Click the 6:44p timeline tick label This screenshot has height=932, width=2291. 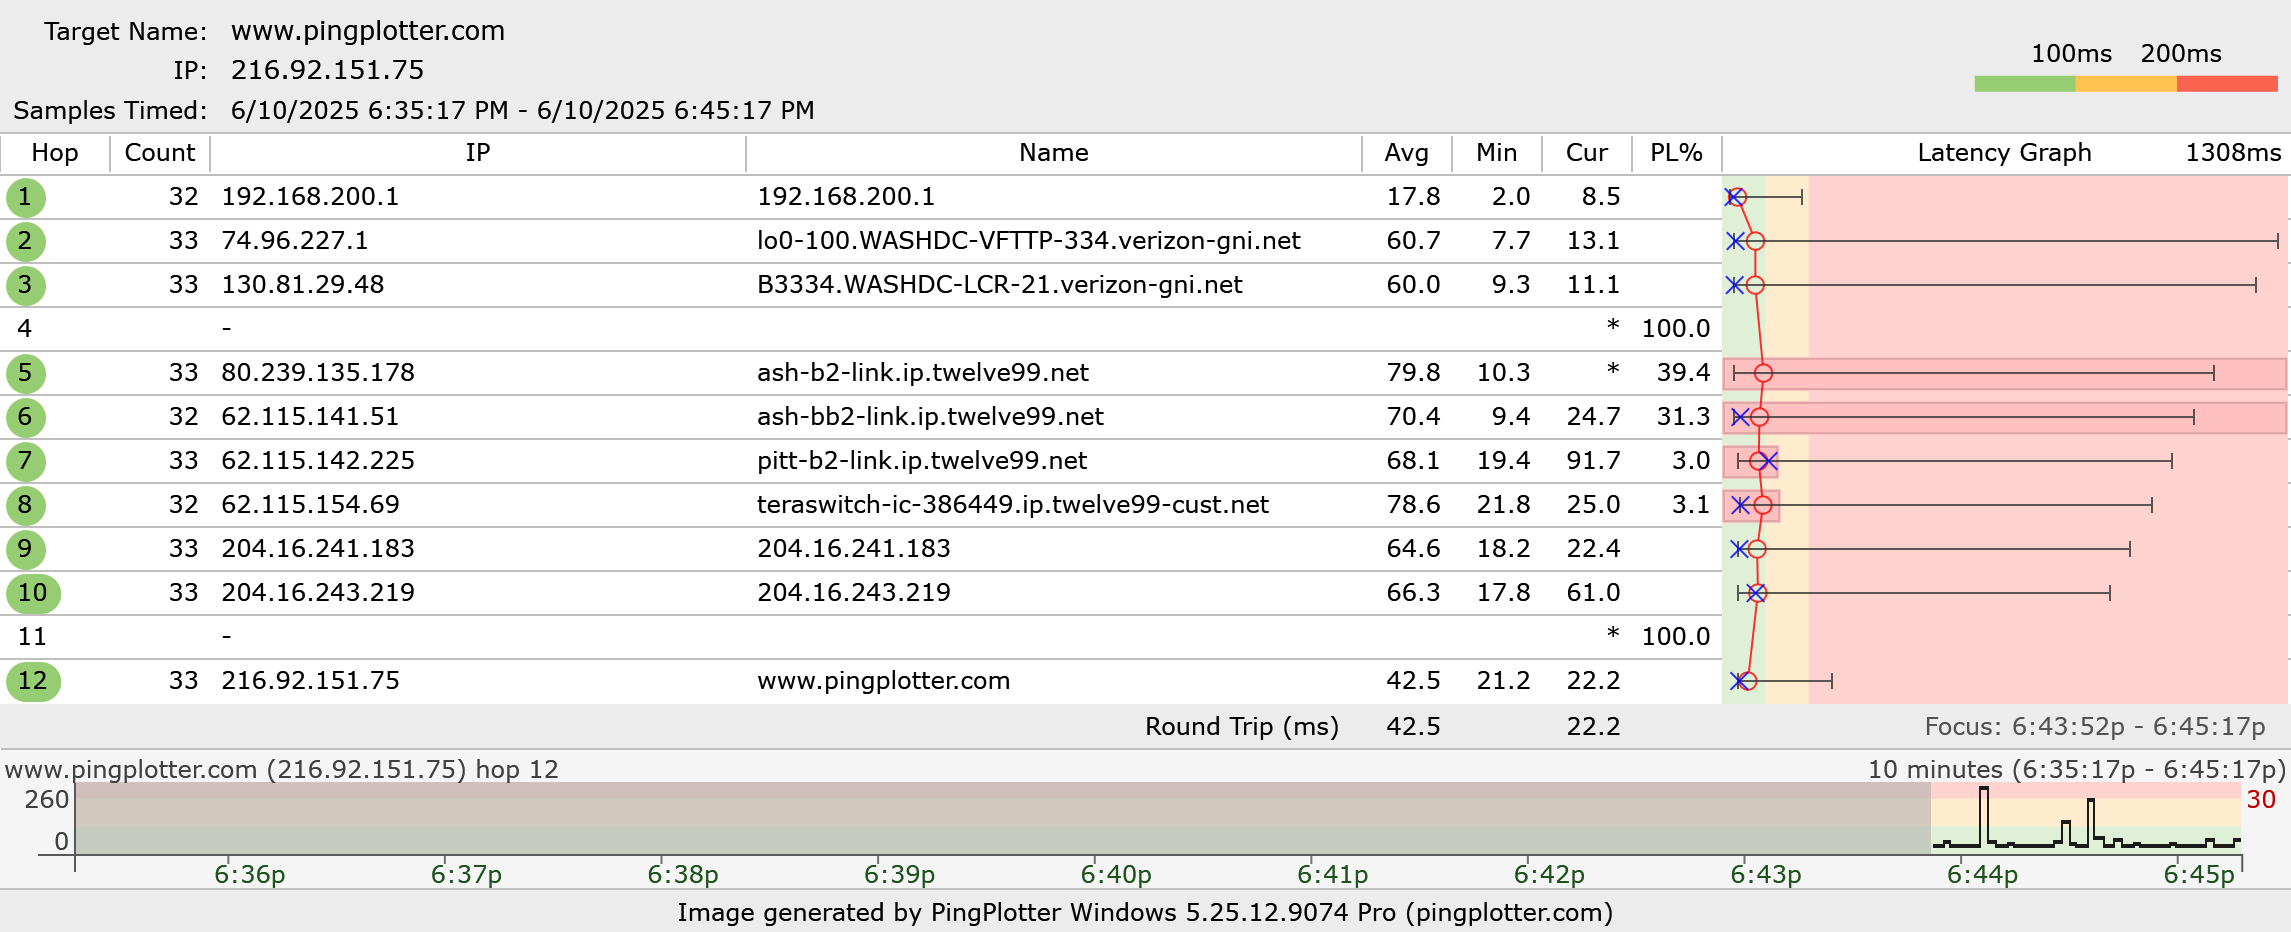[1982, 875]
